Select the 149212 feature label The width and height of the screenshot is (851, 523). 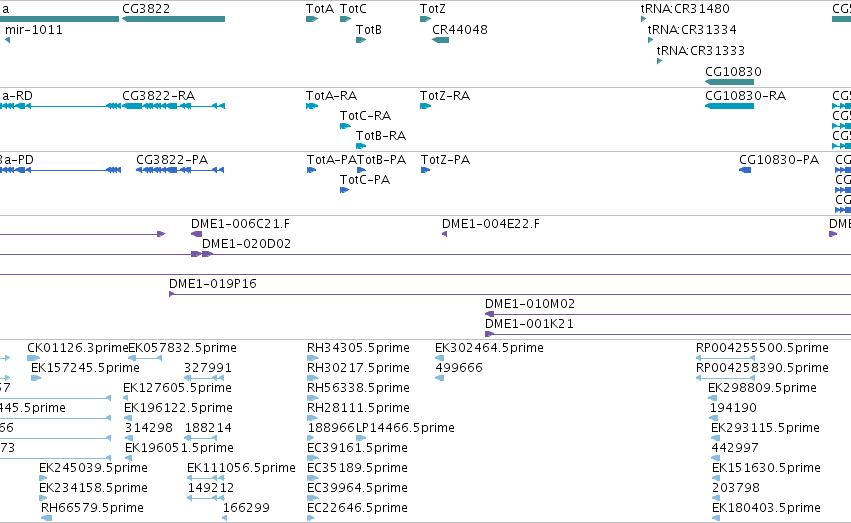coord(211,488)
